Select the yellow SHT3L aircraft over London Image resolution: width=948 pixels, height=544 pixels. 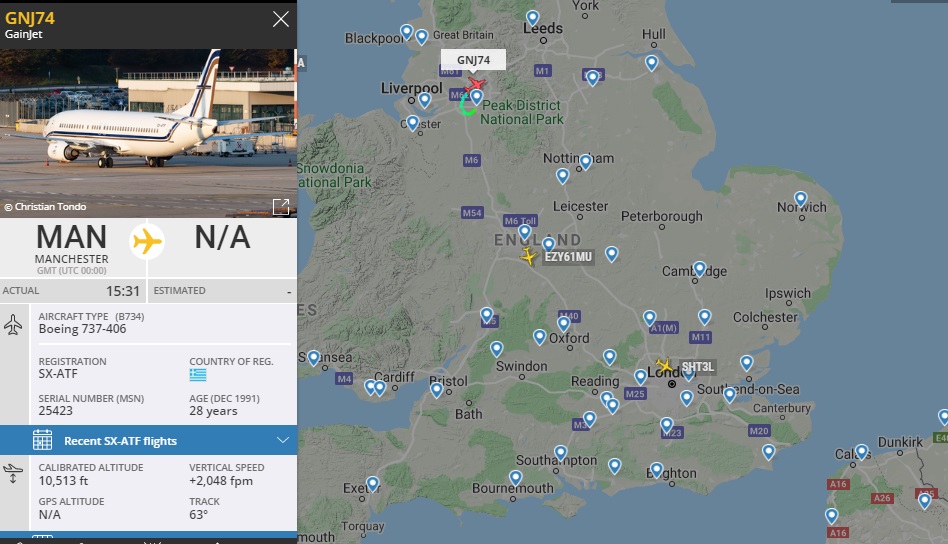pyautogui.click(x=664, y=366)
